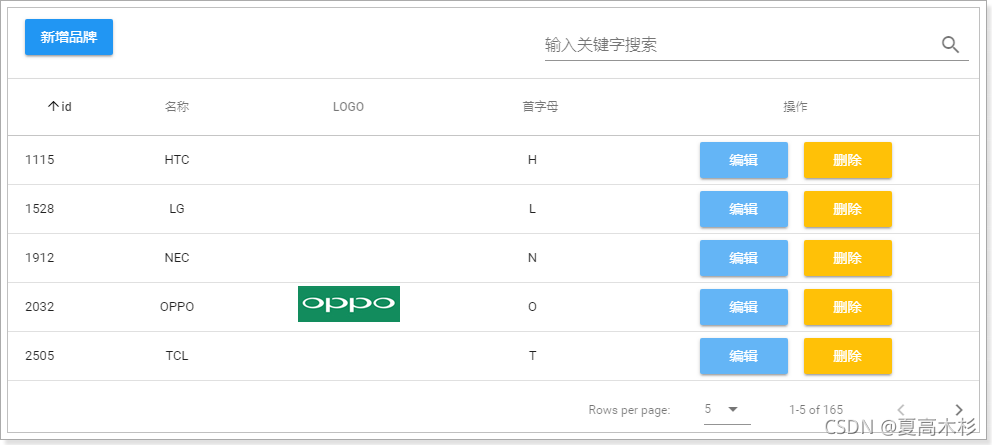The height and width of the screenshot is (445, 992).
Task: Select the id cell 1115
Action: (x=40, y=160)
